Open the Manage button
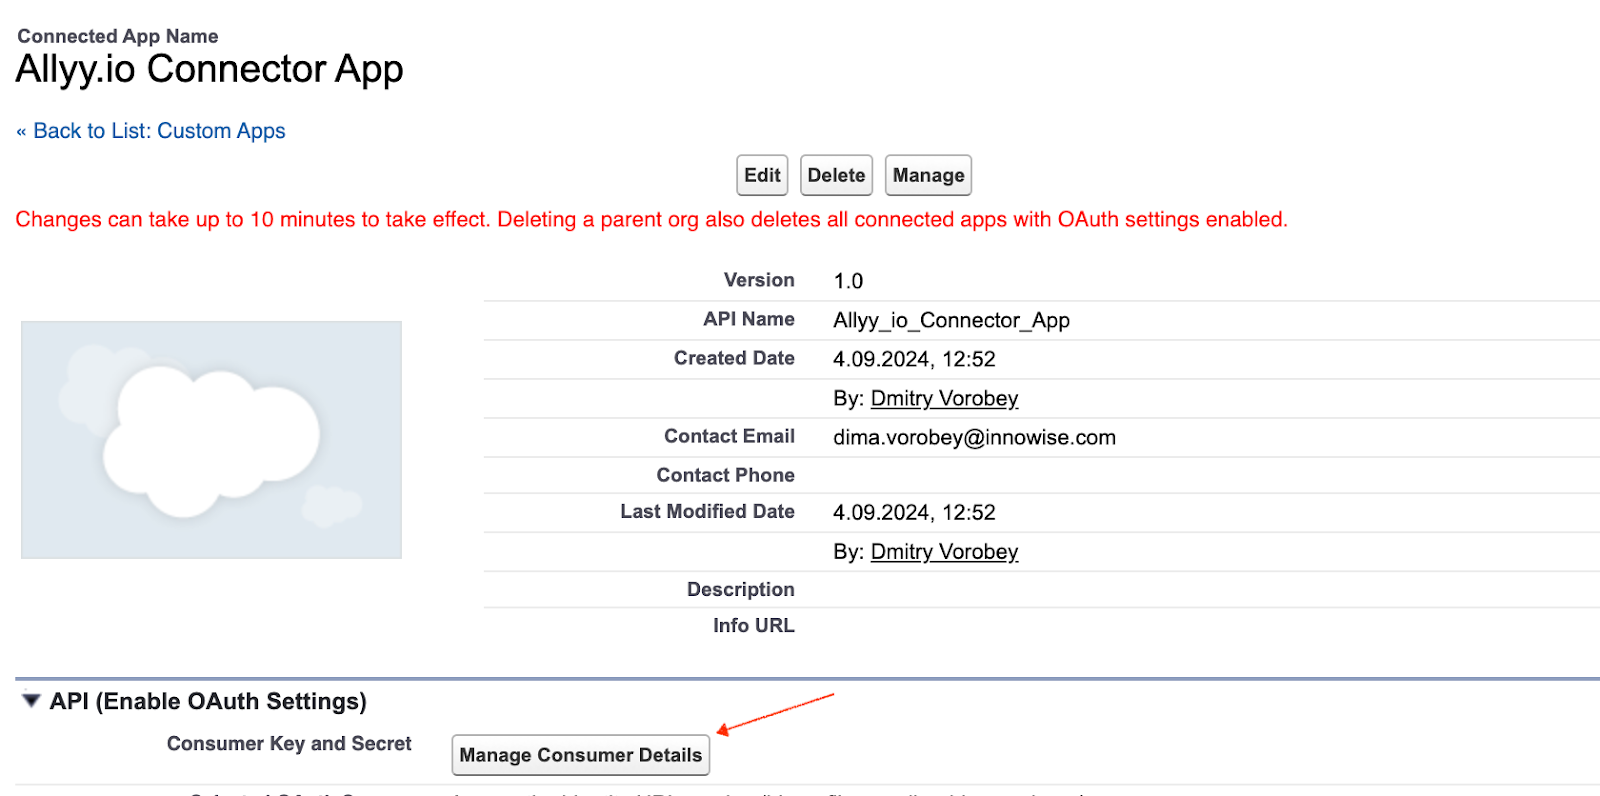 pyautogui.click(x=928, y=175)
